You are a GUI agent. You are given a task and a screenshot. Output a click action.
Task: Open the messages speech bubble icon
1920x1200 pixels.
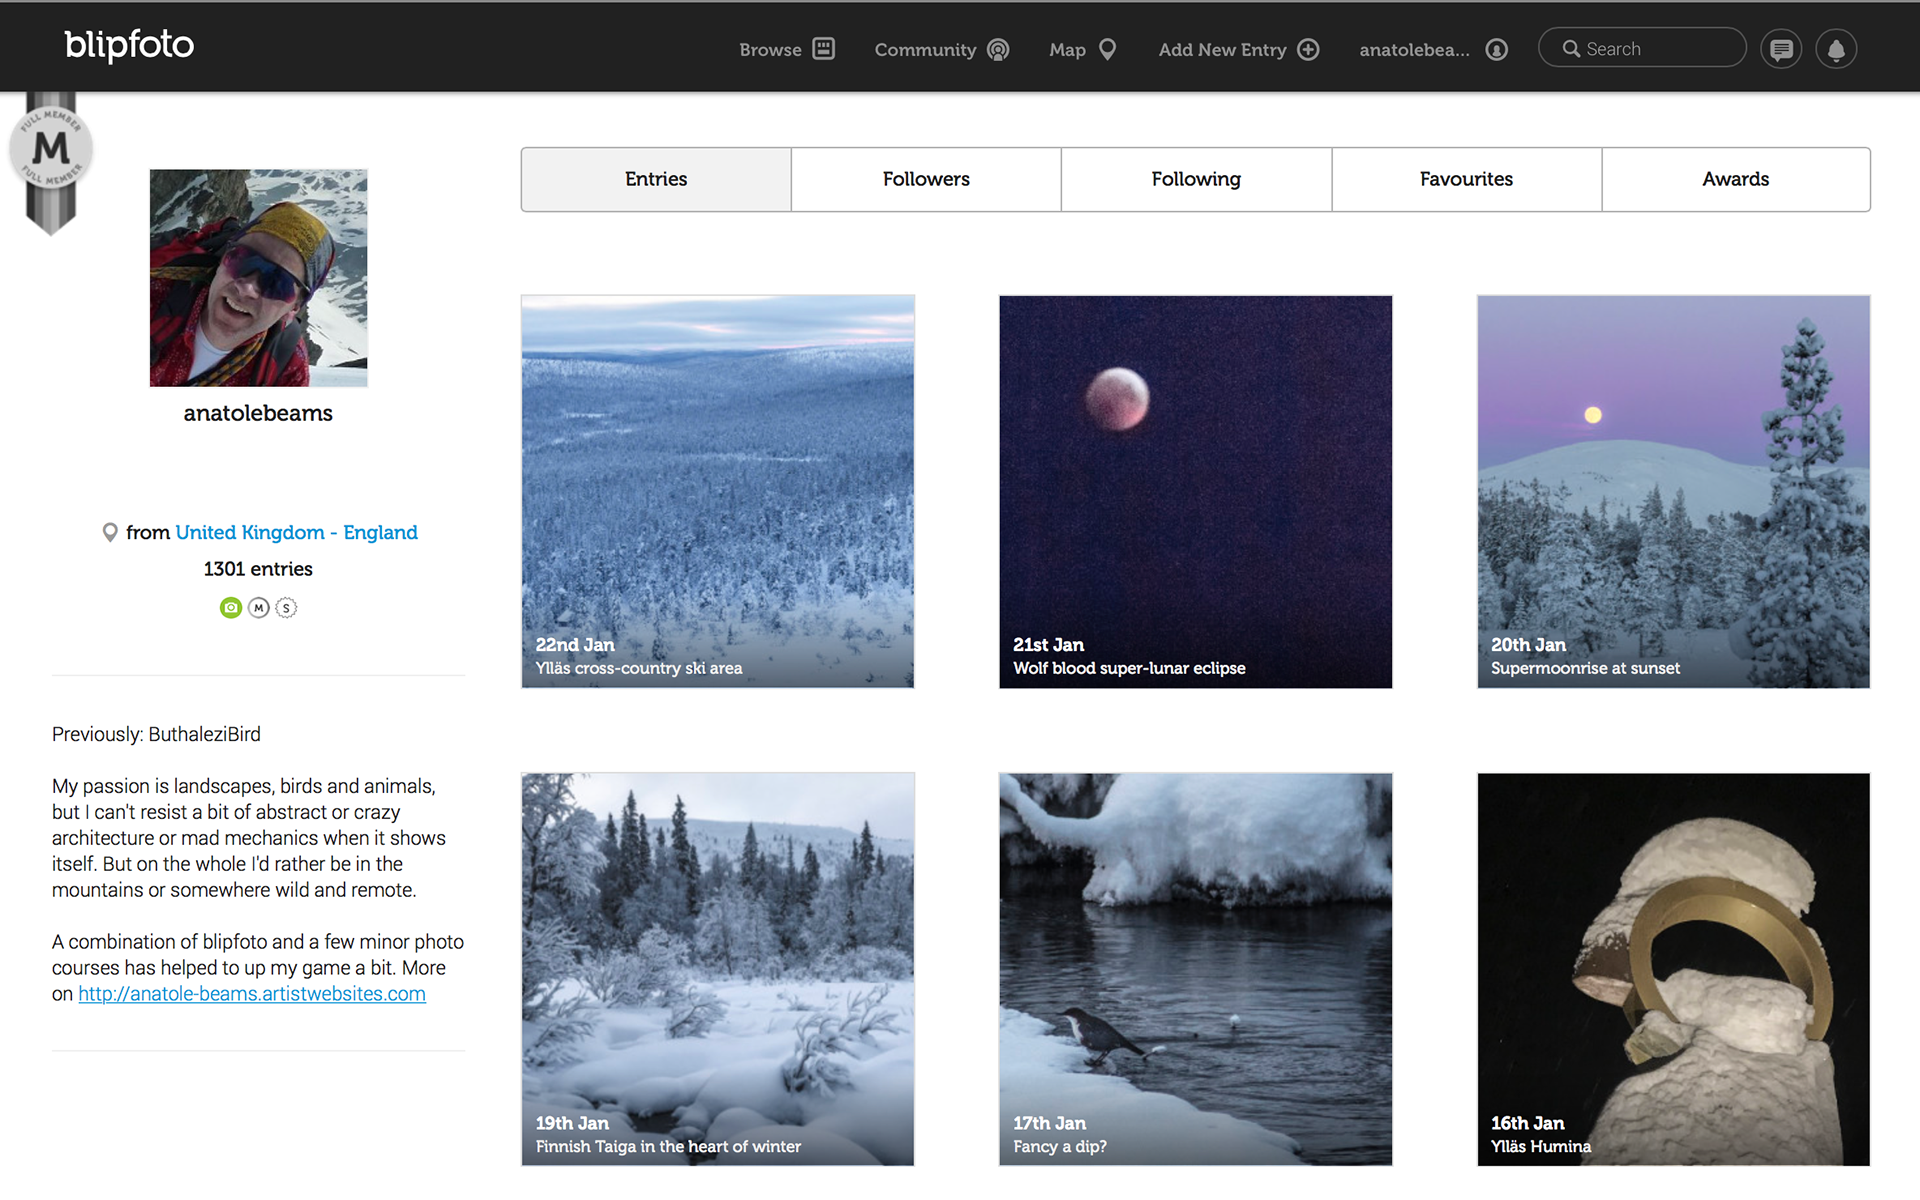click(1781, 49)
